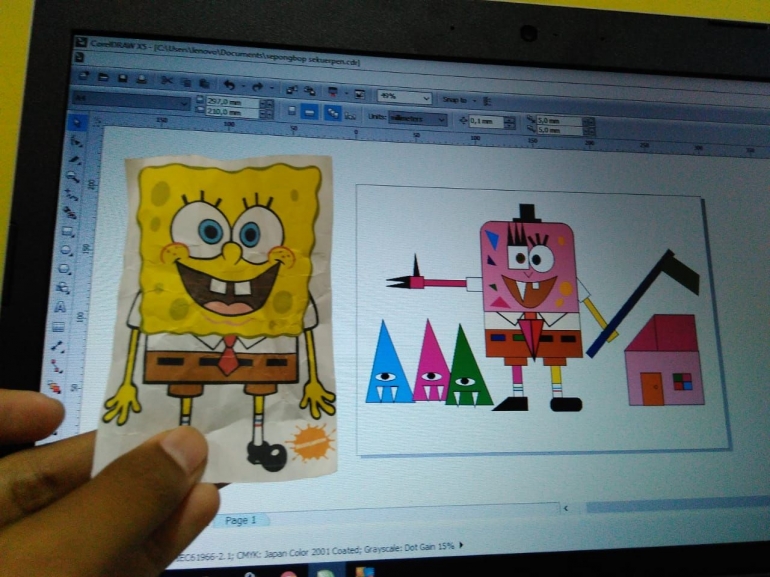The image size is (770, 577).
Task: Select the Ellipse tool
Action: [x=67, y=250]
